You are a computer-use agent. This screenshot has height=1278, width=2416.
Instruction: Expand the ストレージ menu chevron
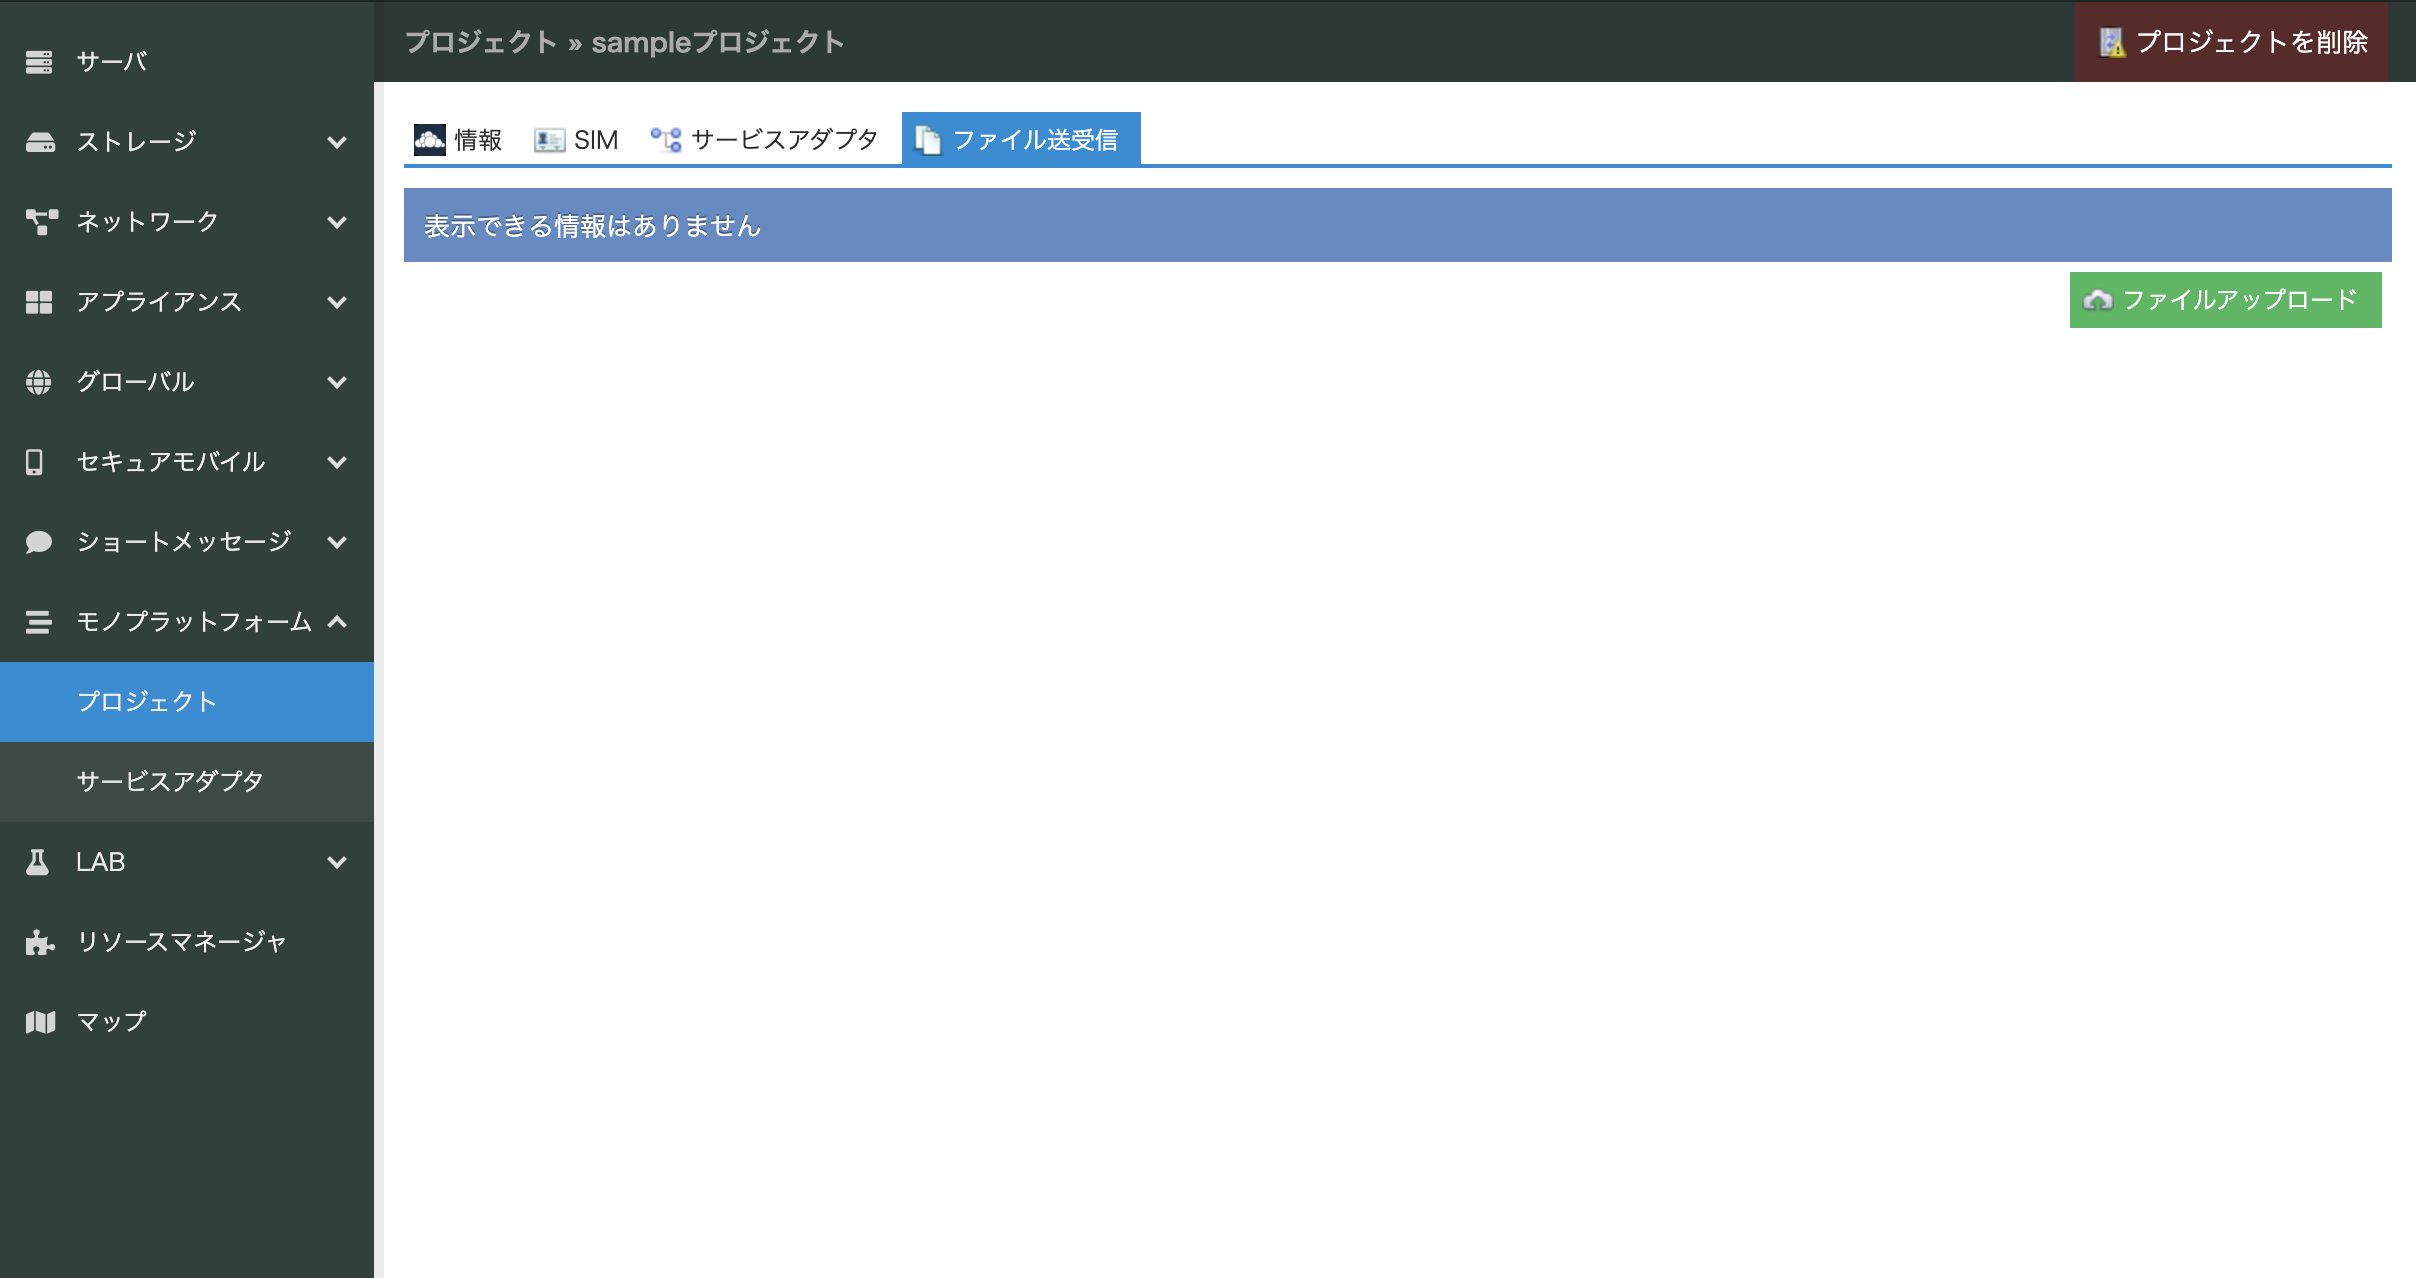pyautogui.click(x=337, y=142)
